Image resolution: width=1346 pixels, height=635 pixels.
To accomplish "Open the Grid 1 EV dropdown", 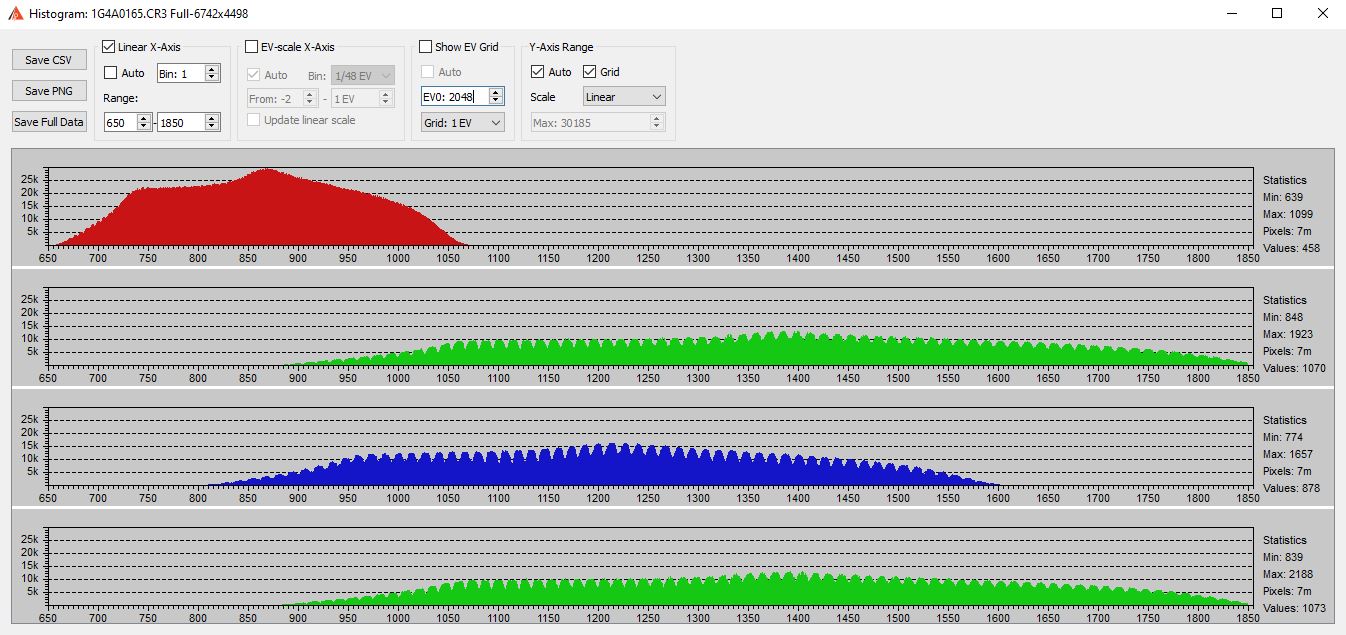I will 462,122.
